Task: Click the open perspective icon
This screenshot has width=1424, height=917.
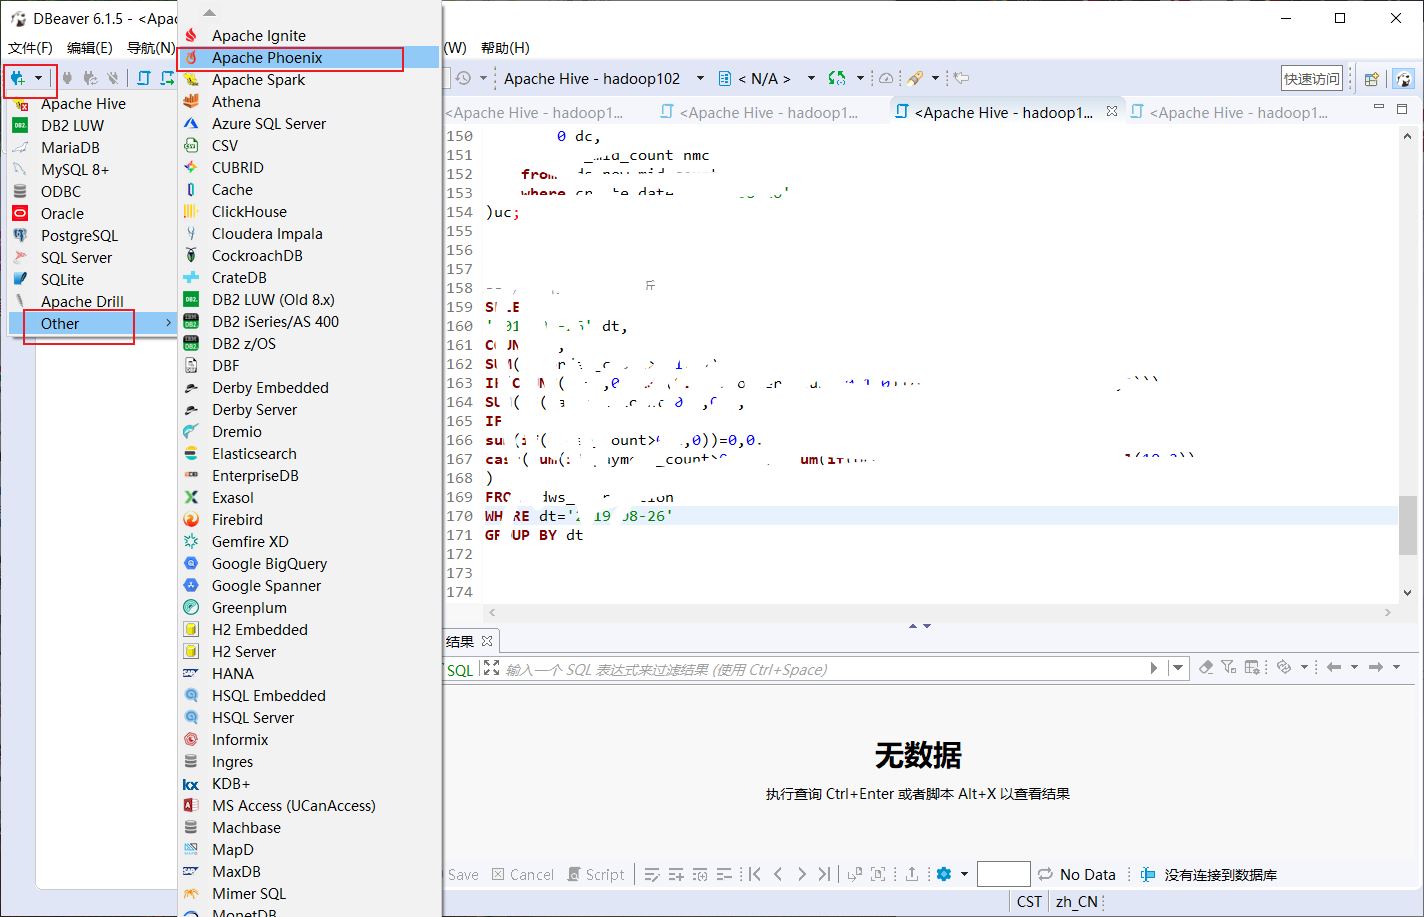Action: tap(1372, 79)
